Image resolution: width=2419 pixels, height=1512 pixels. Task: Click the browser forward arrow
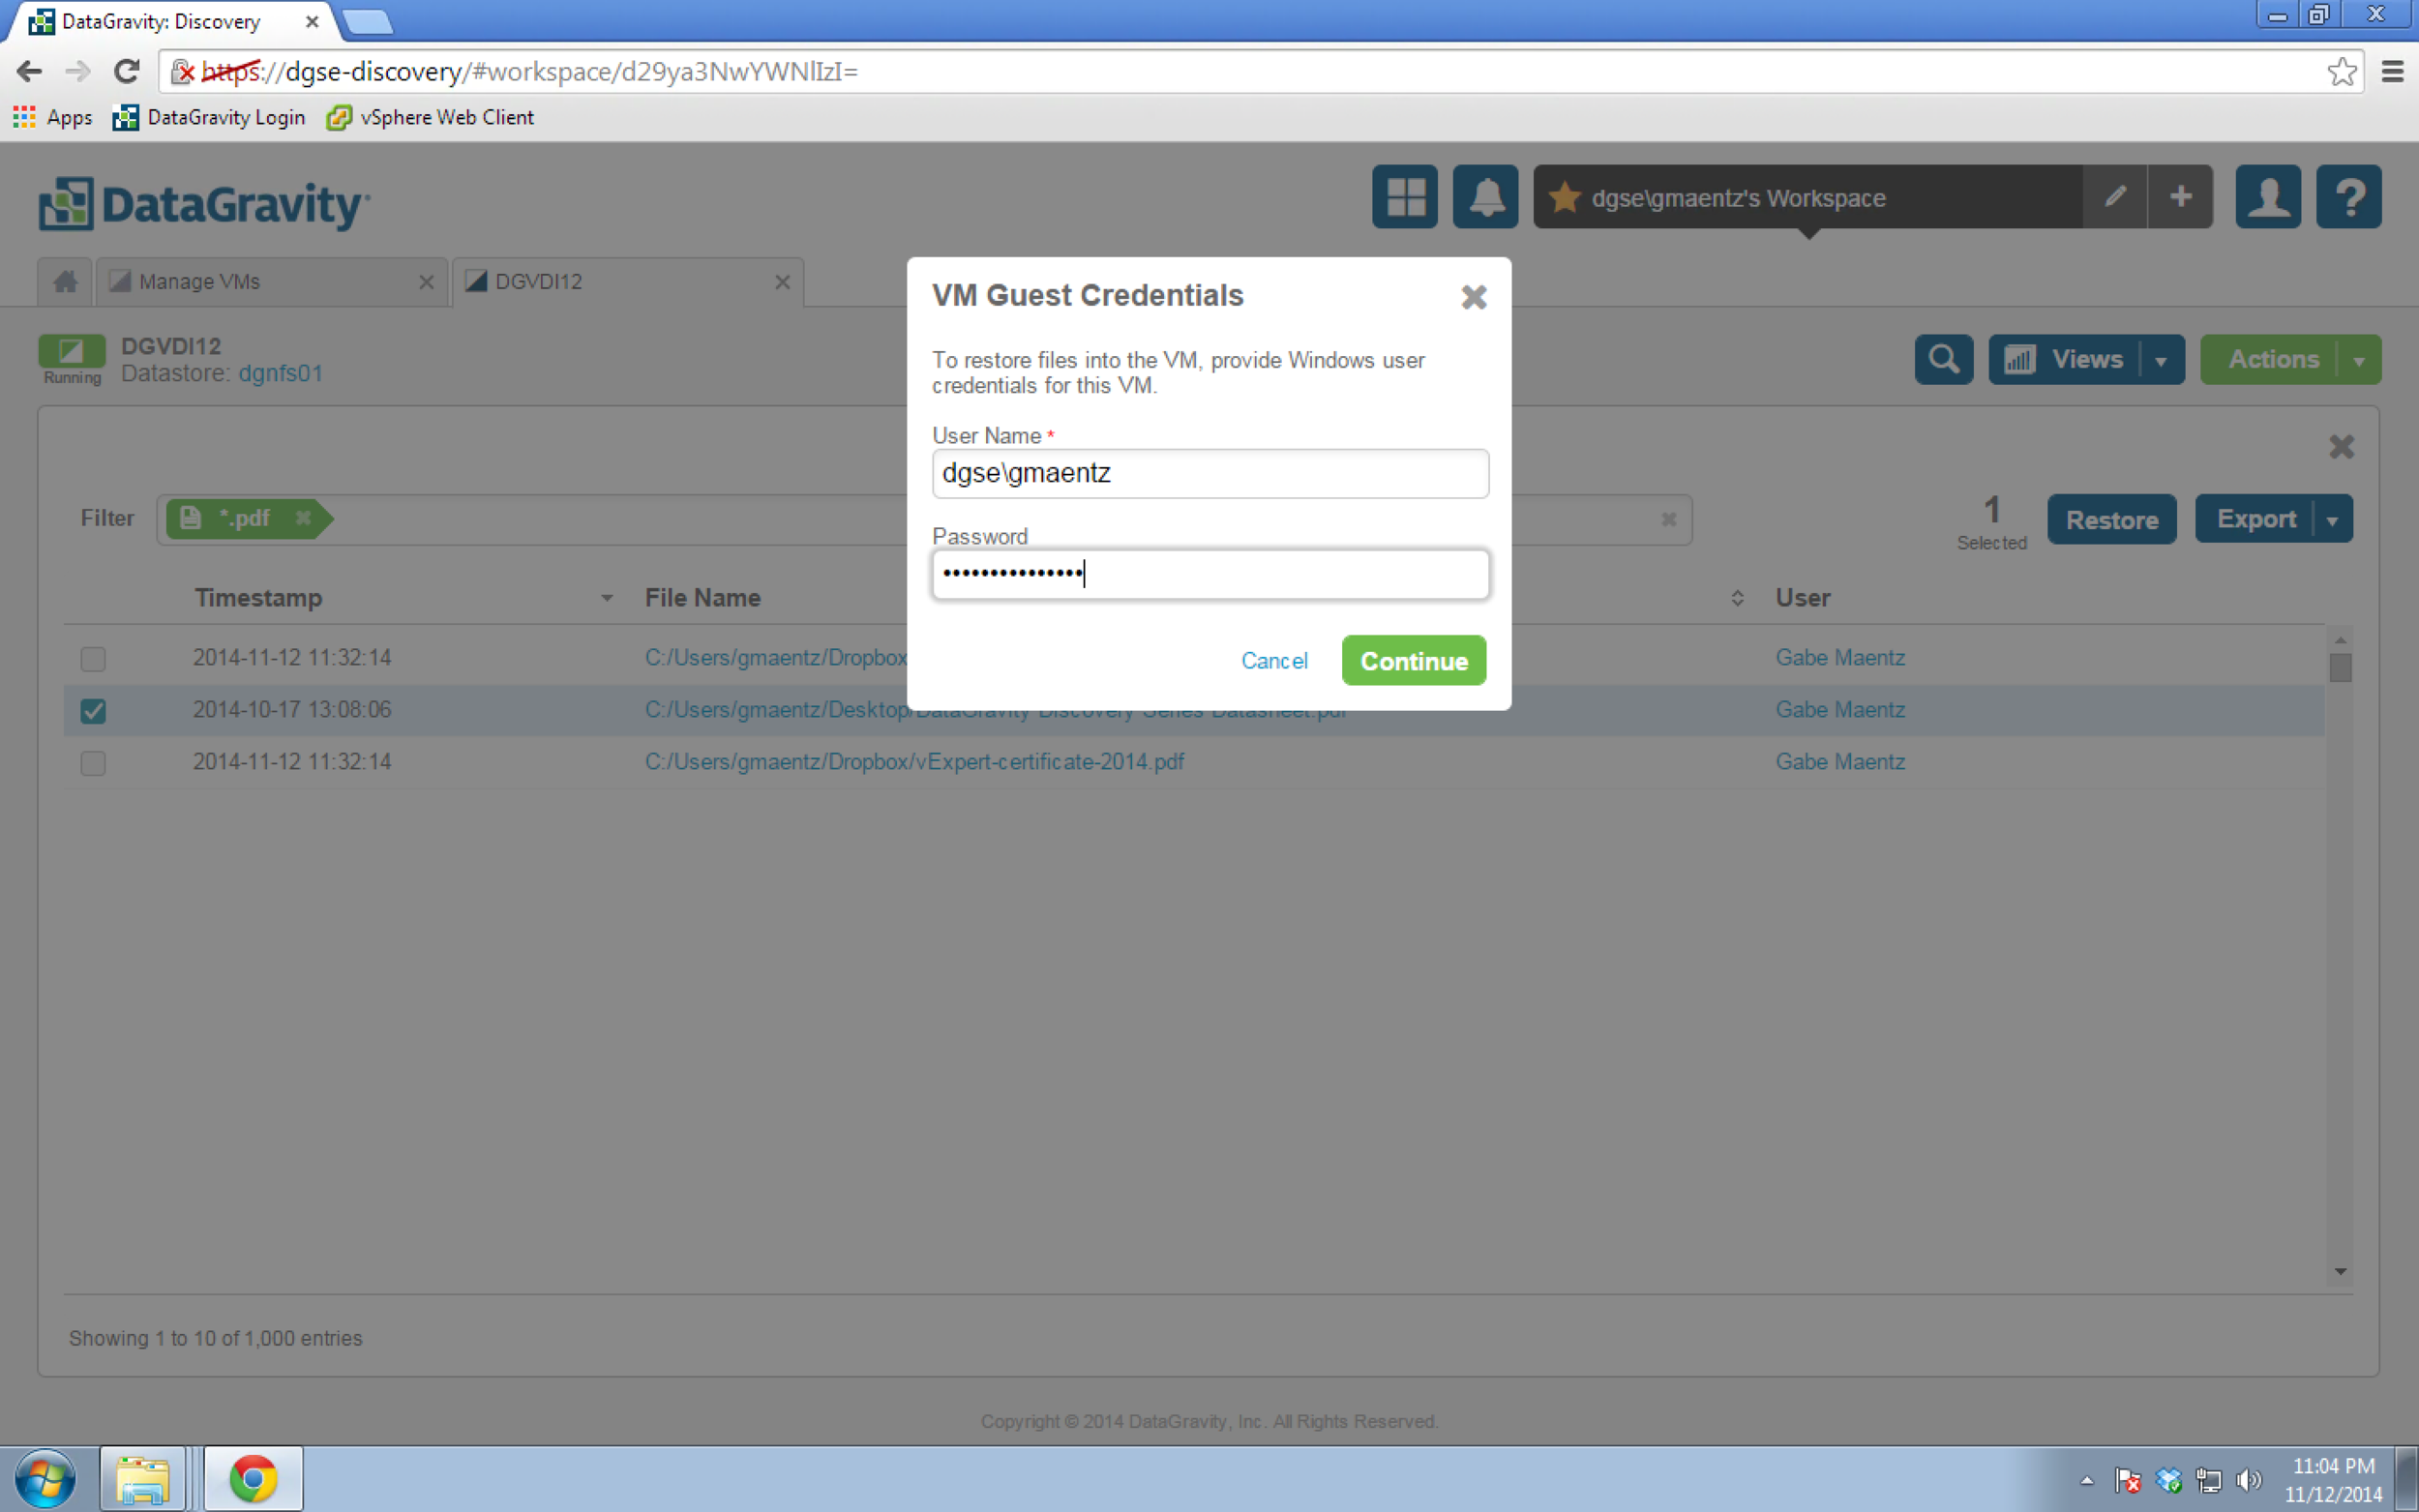coord(77,71)
